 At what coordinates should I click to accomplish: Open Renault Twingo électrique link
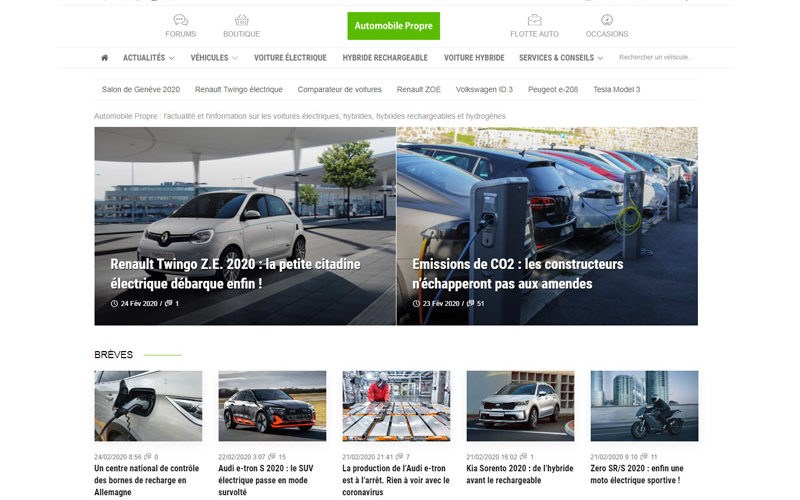click(239, 89)
